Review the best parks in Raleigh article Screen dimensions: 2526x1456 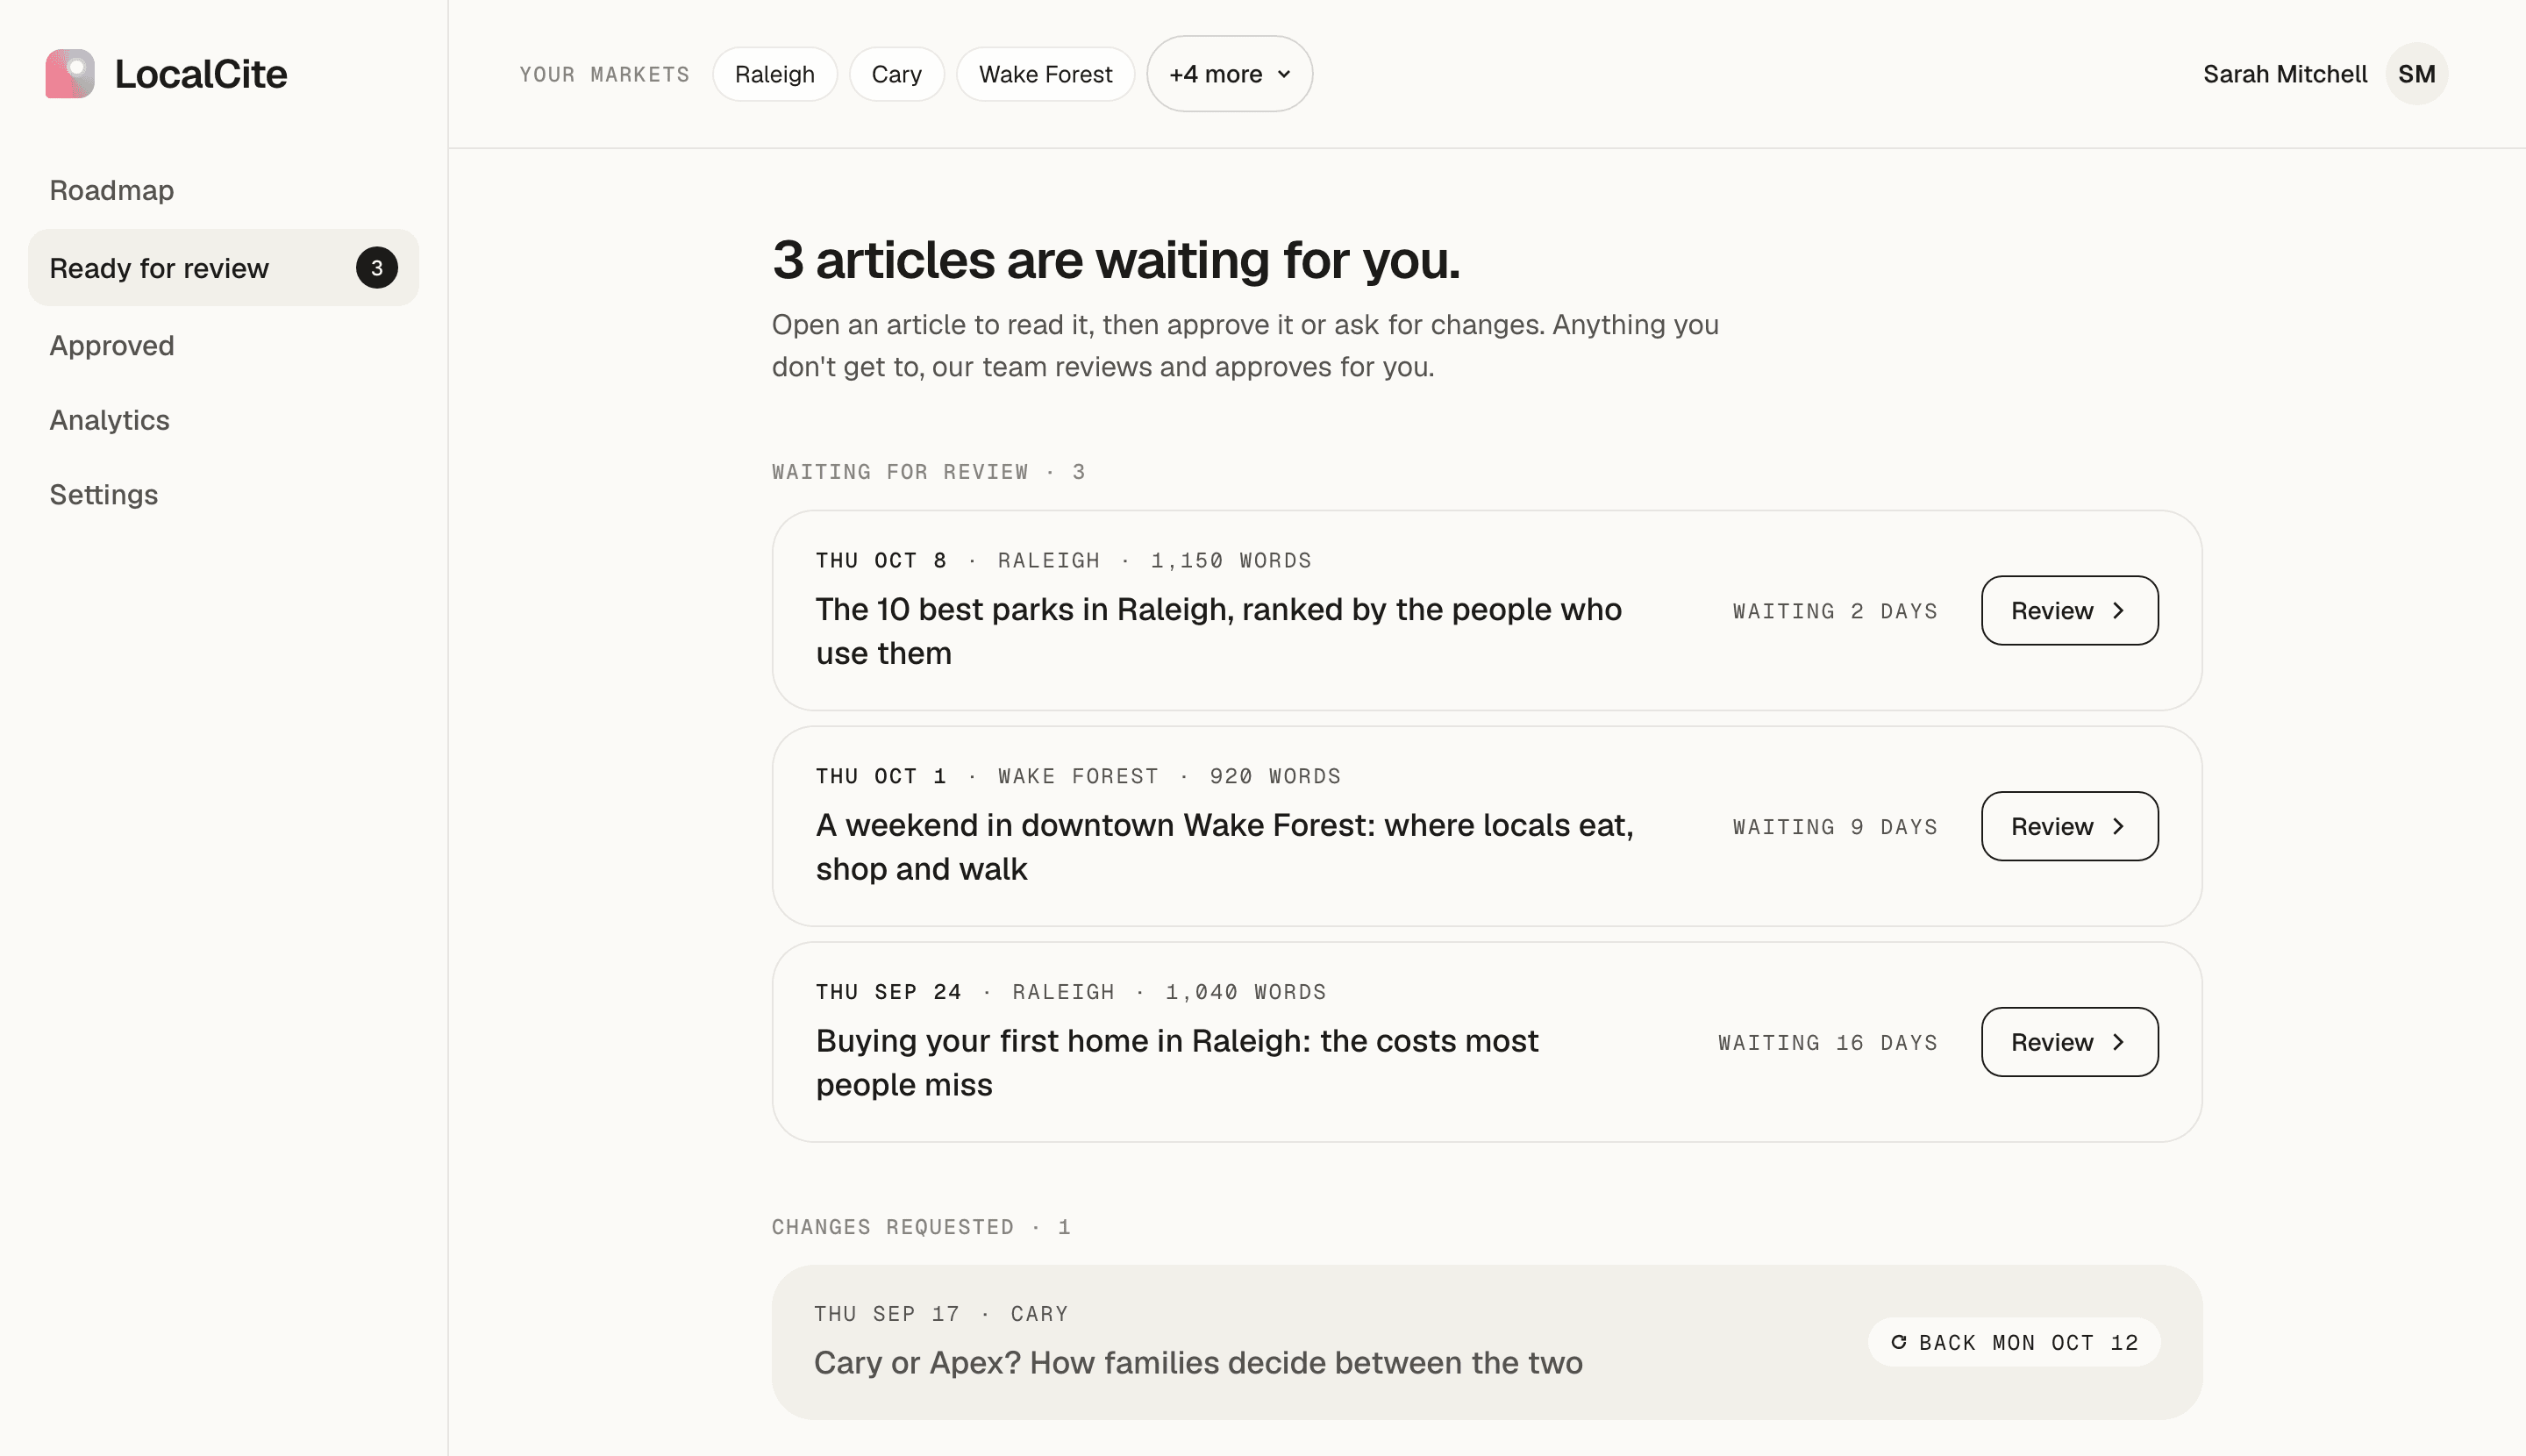click(2069, 611)
